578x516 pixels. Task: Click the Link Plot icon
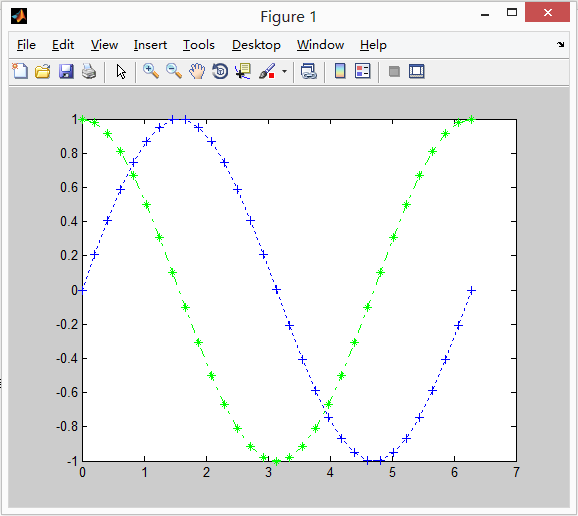tap(309, 71)
